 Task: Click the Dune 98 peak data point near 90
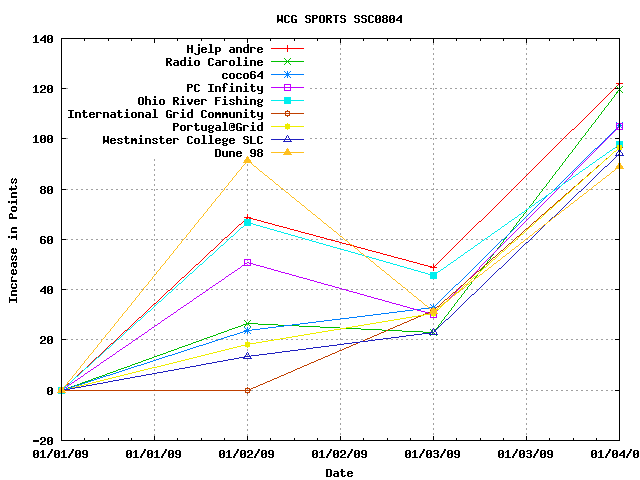tap(247, 160)
